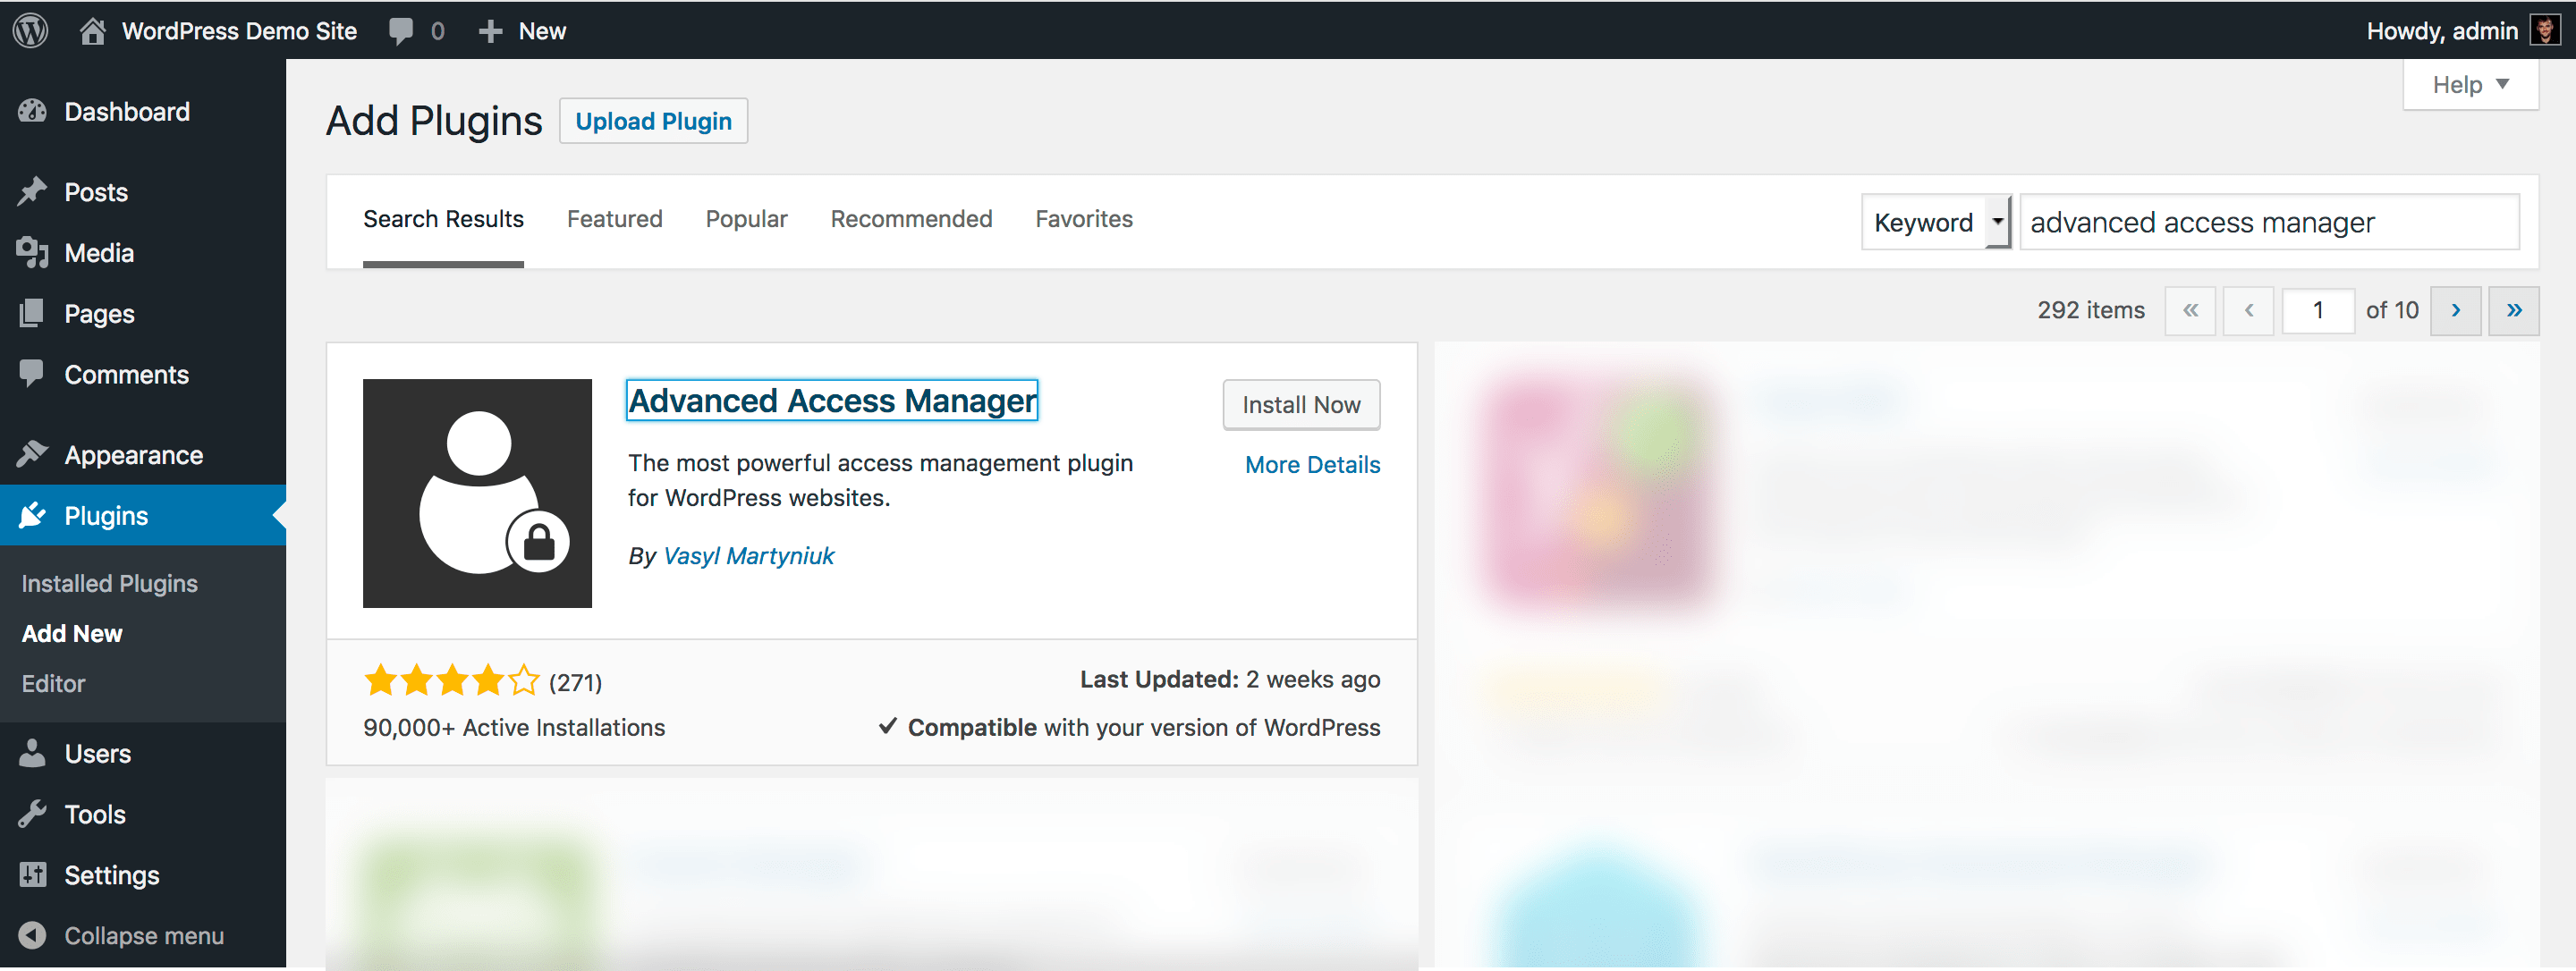Go to previous page of results

pos(2248,310)
